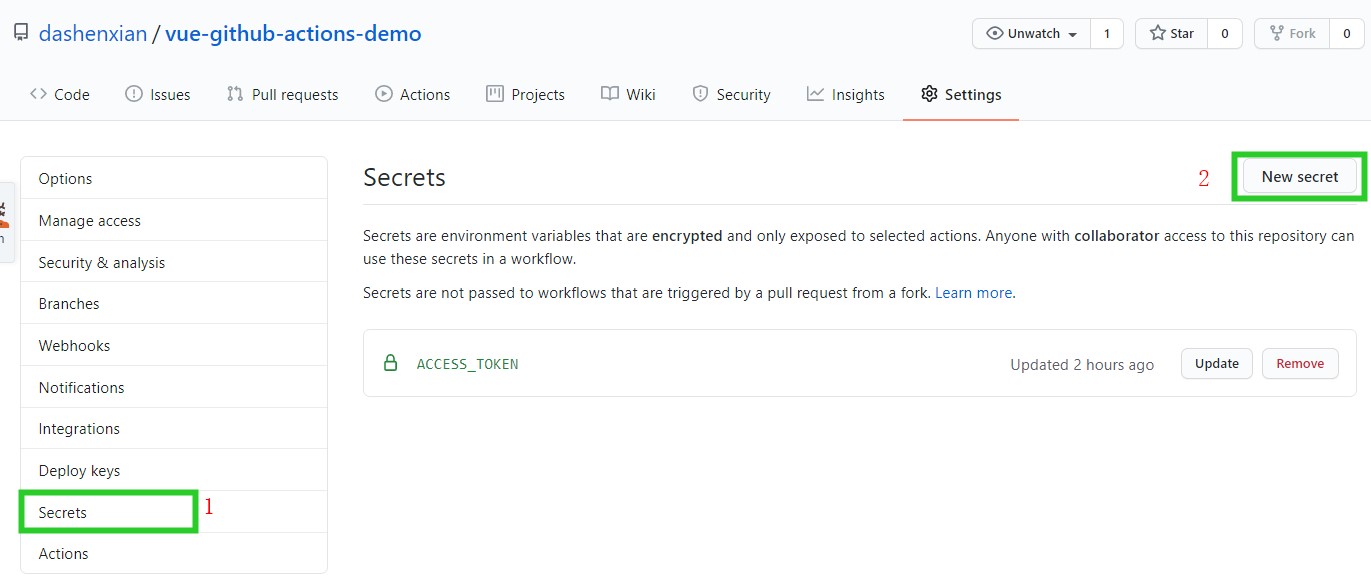Click the New secret button

pyautogui.click(x=1299, y=177)
